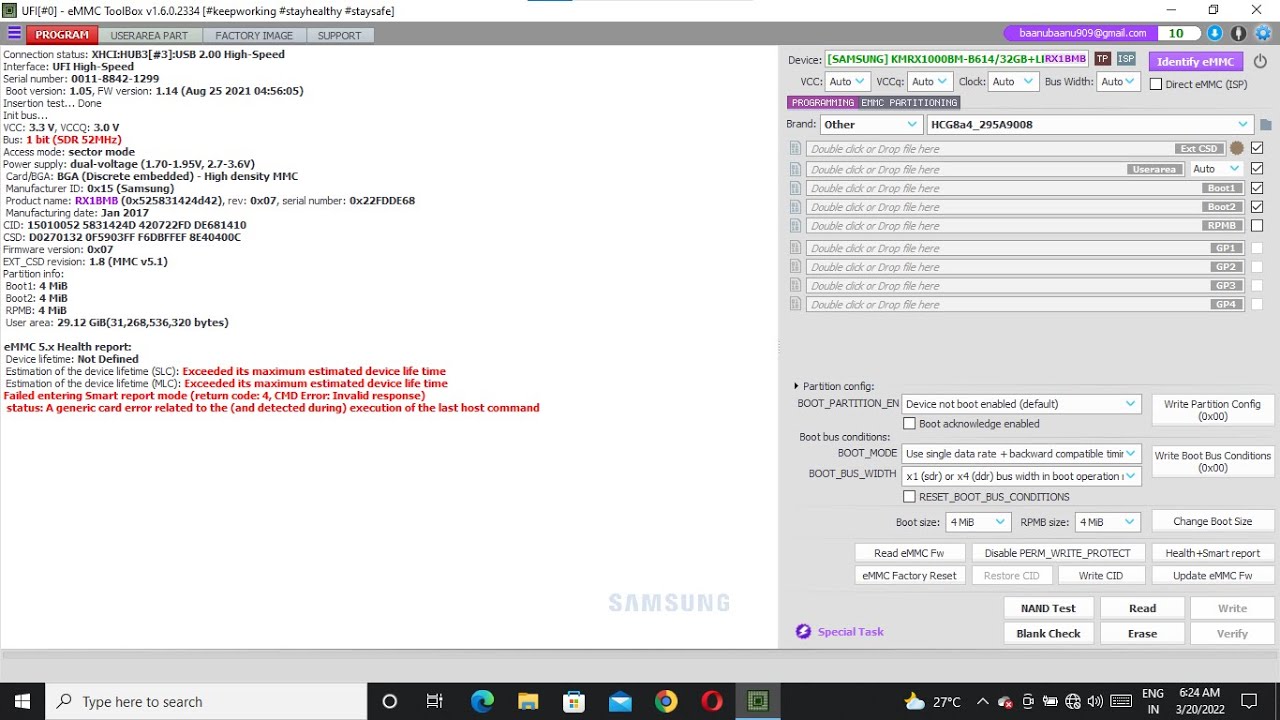Open the VCC voltage dropdown
1280x720 pixels.
point(847,82)
